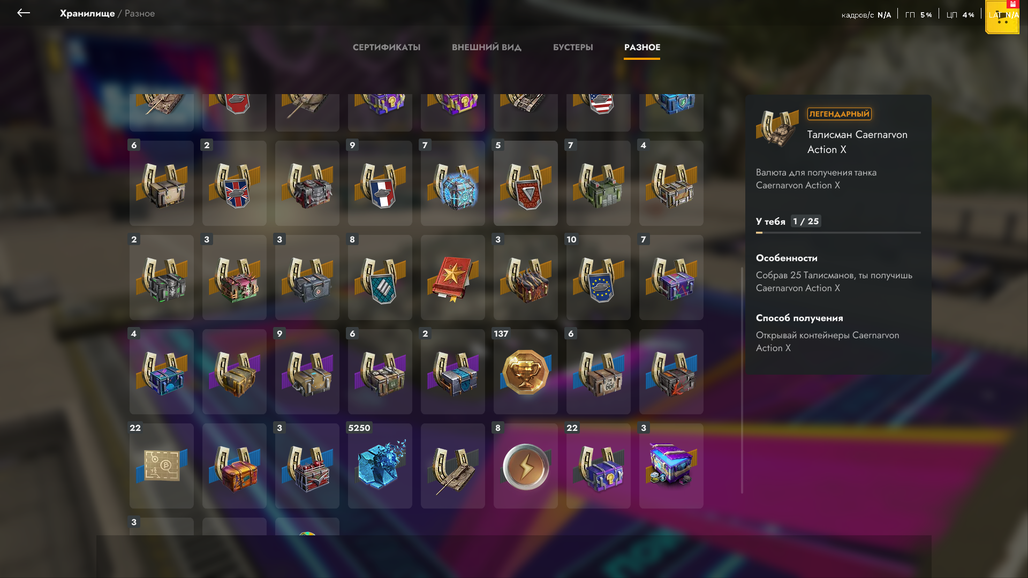Select the blue crystal item with 5250
The width and height of the screenshot is (1028, 578).
point(380,466)
